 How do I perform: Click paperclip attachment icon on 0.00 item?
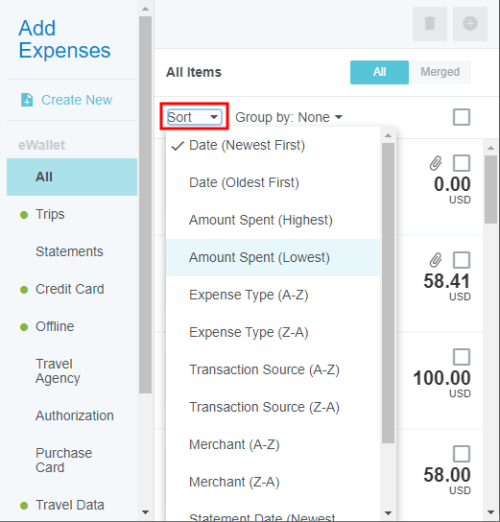(x=435, y=163)
